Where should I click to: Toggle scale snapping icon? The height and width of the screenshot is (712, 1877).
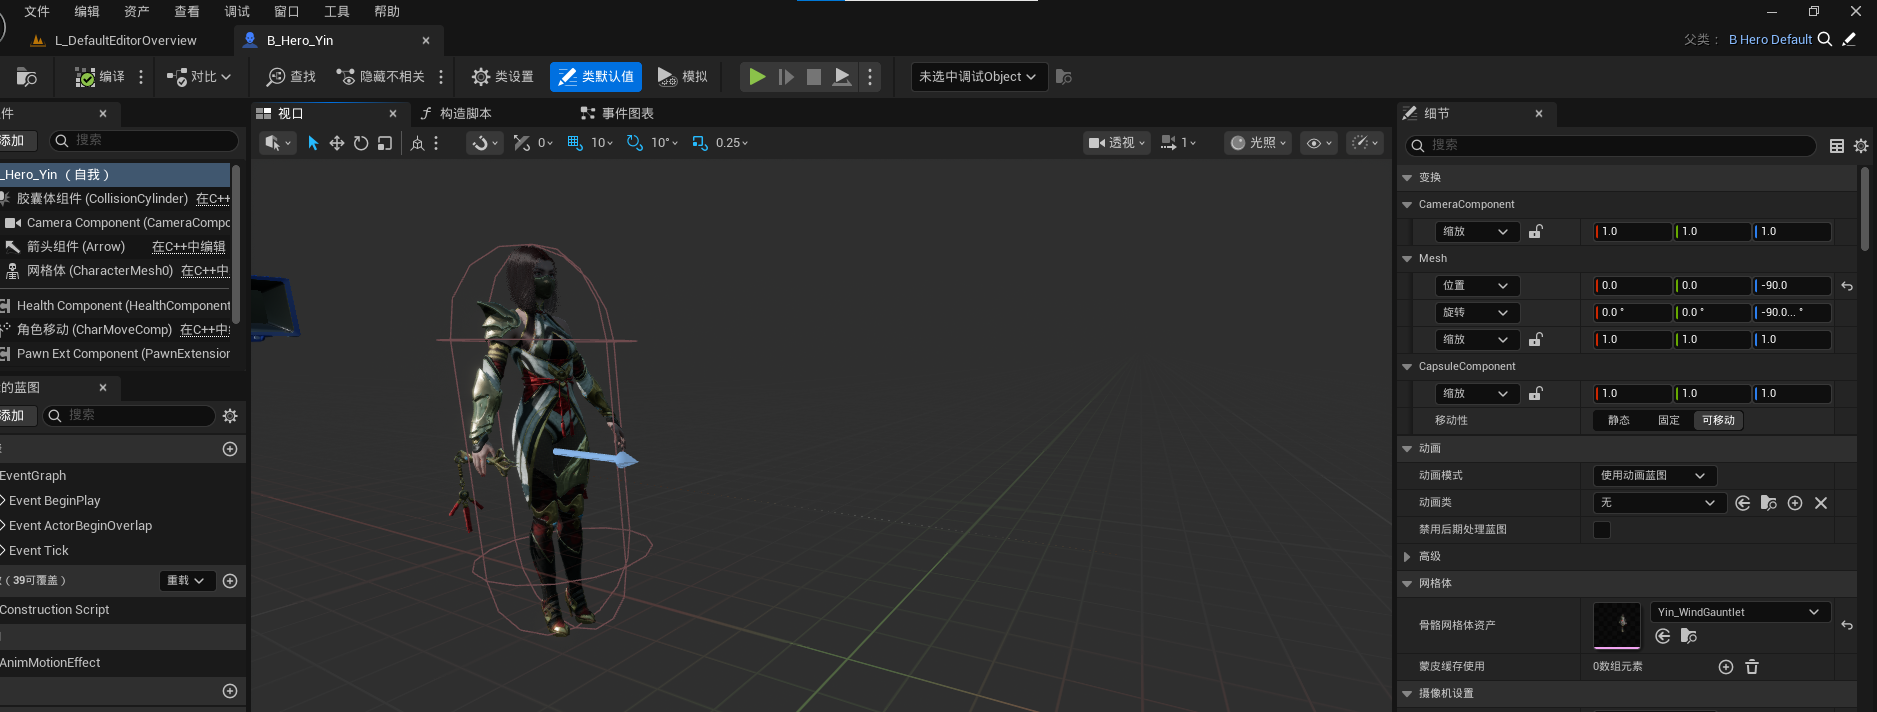(x=700, y=143)
